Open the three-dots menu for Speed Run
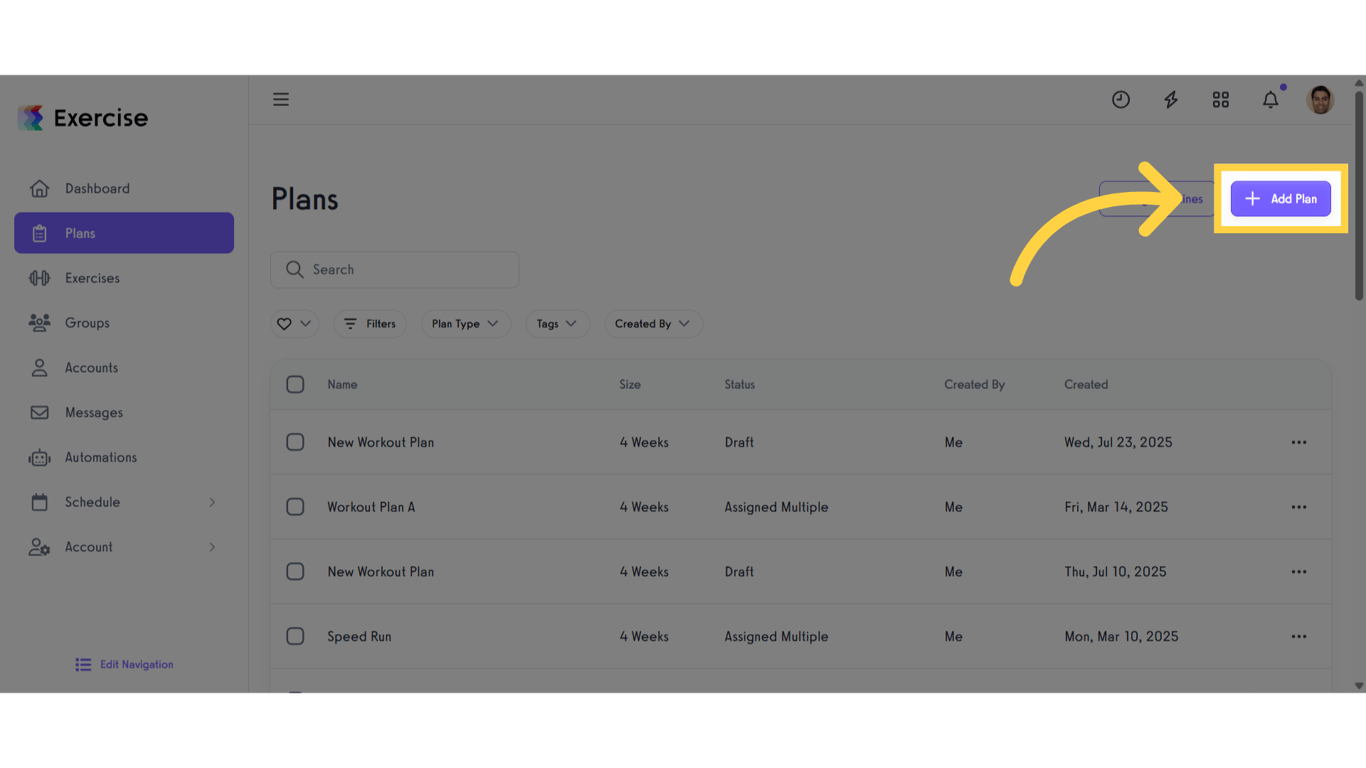Image resolution: width=1366 pixels, height=768 pixels. click(1299, 636)
